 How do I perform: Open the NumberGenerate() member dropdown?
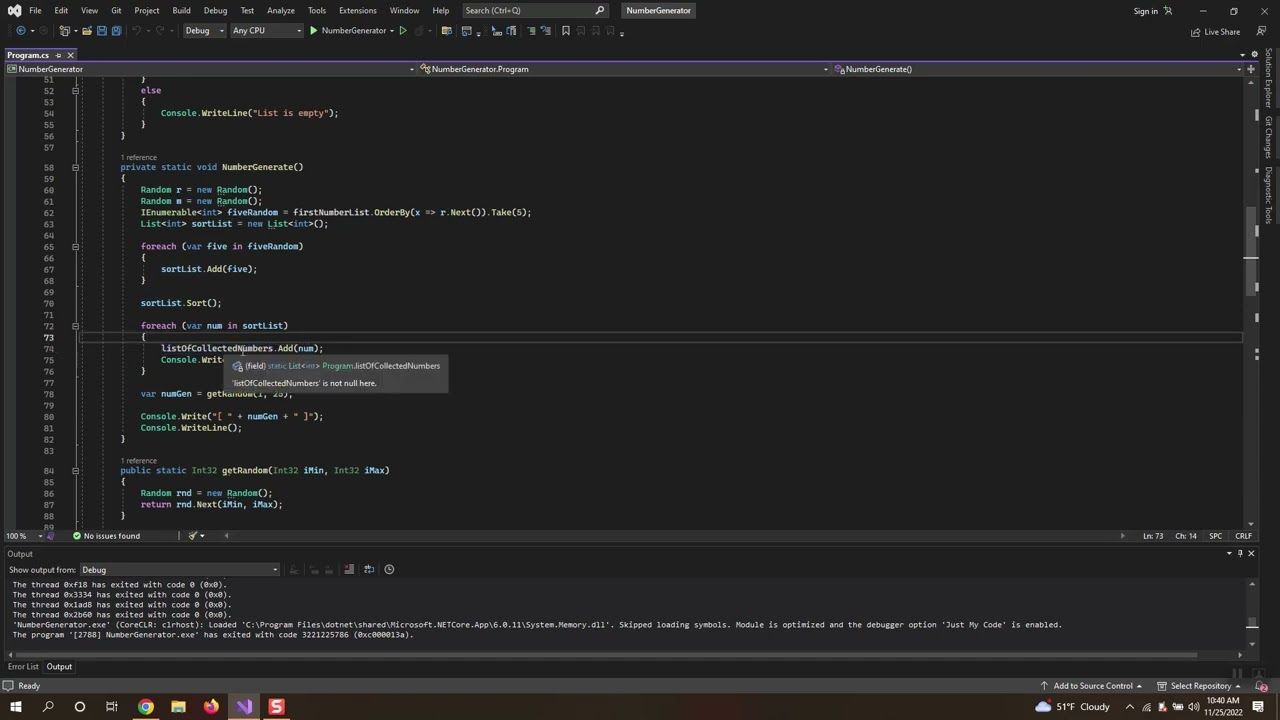1038,69
